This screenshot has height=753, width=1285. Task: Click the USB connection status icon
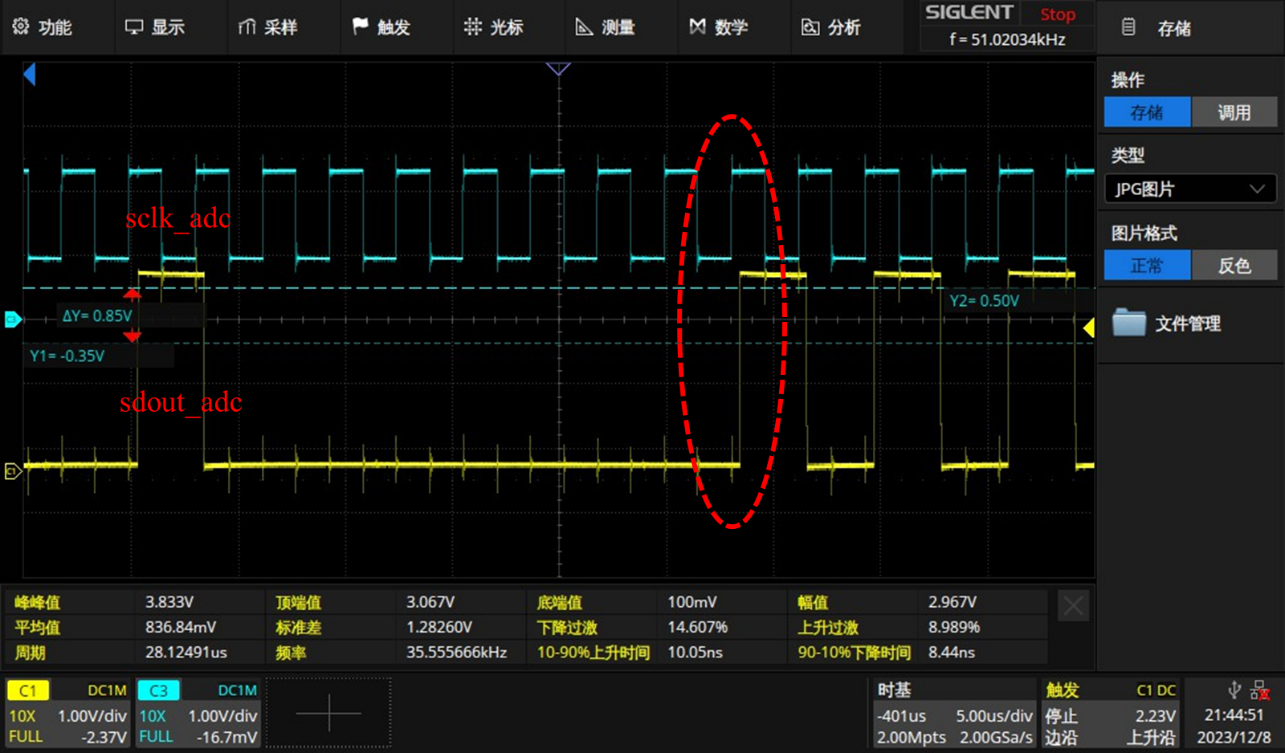(x=1233, y=690)
